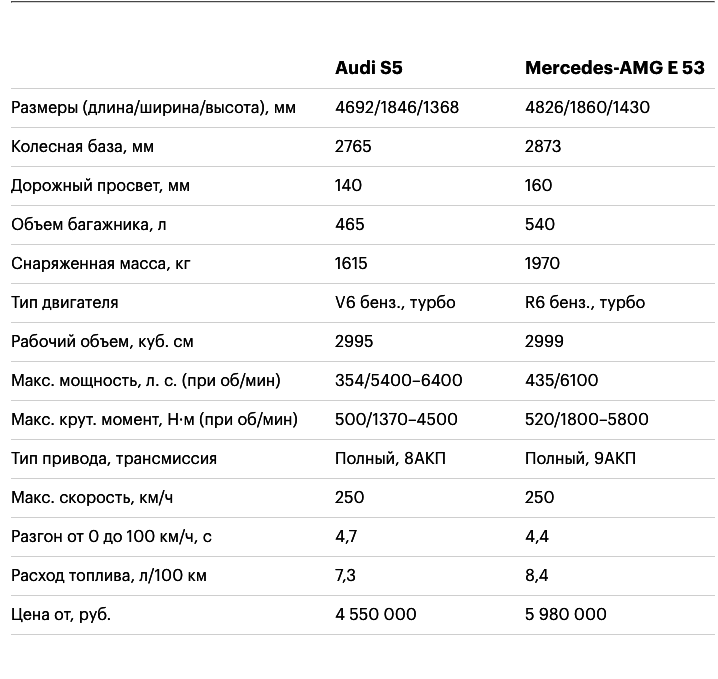718x679 pixels.
Task: Click the Mercedes curb weight 1970
Action: [x=543, y=263]
